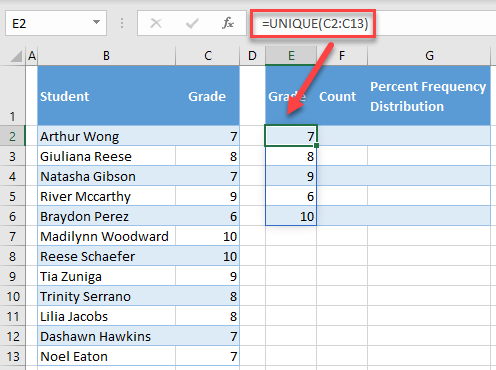The width and height of the screenshot is (496, 370).
Task: Select the Reese Schaefer cell
Action: [x=106, y=256]
